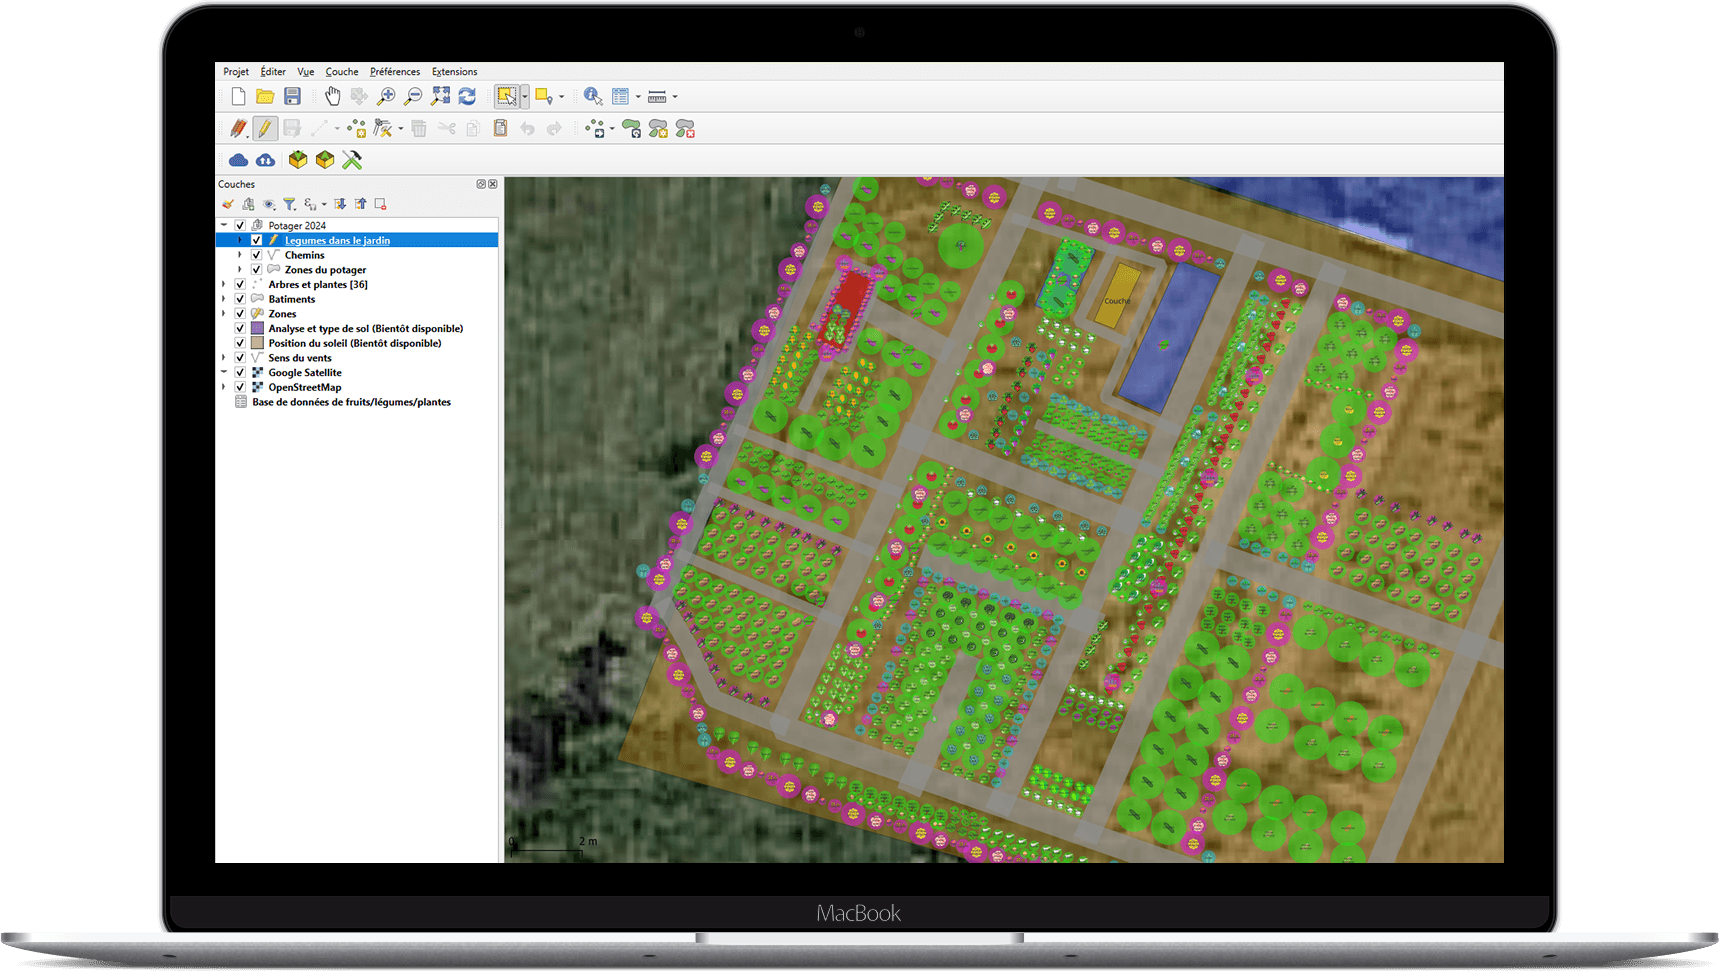The width and height of the screenshot is (1720, 972).
Task: Select Base de données de fruits/légumes/plantes table
Action: point(351,402)
